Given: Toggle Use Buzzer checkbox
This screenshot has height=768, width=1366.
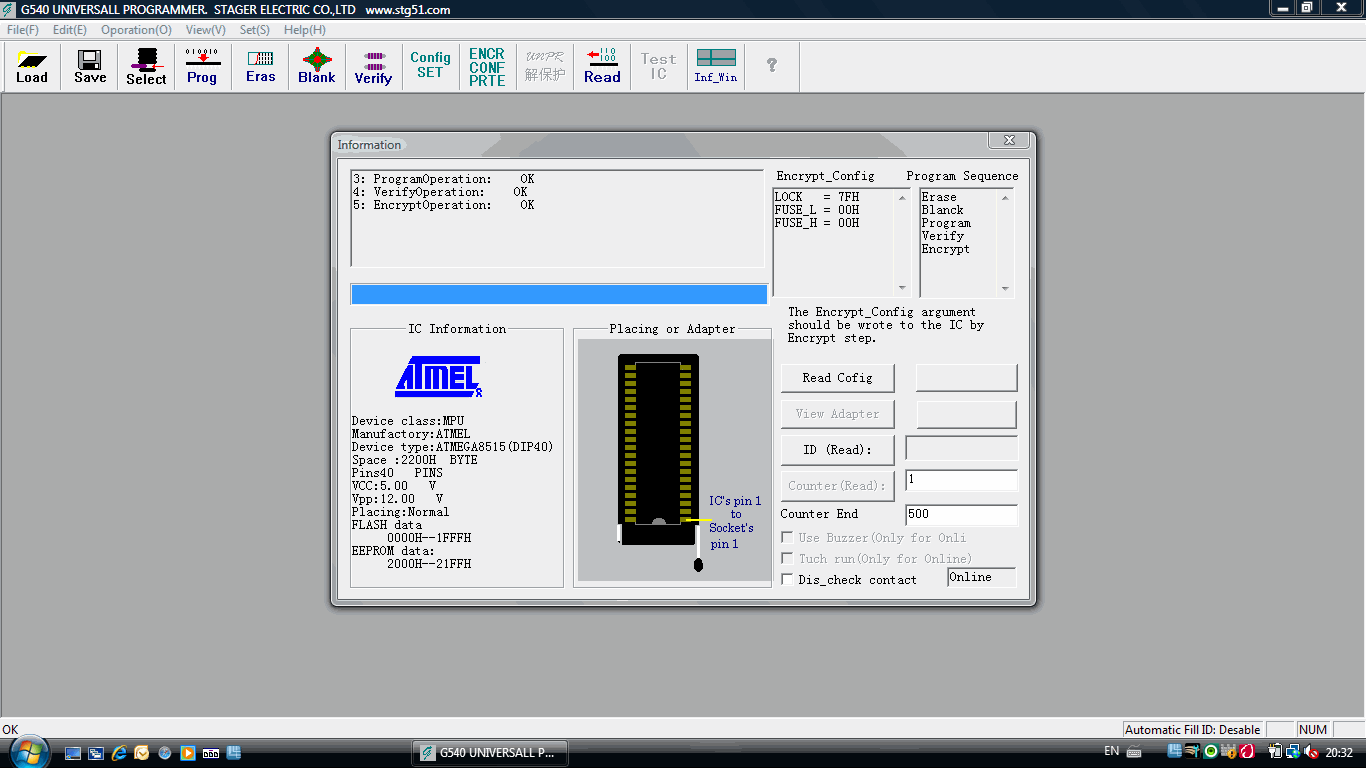Looking at the screenshot, I should 787,538.
